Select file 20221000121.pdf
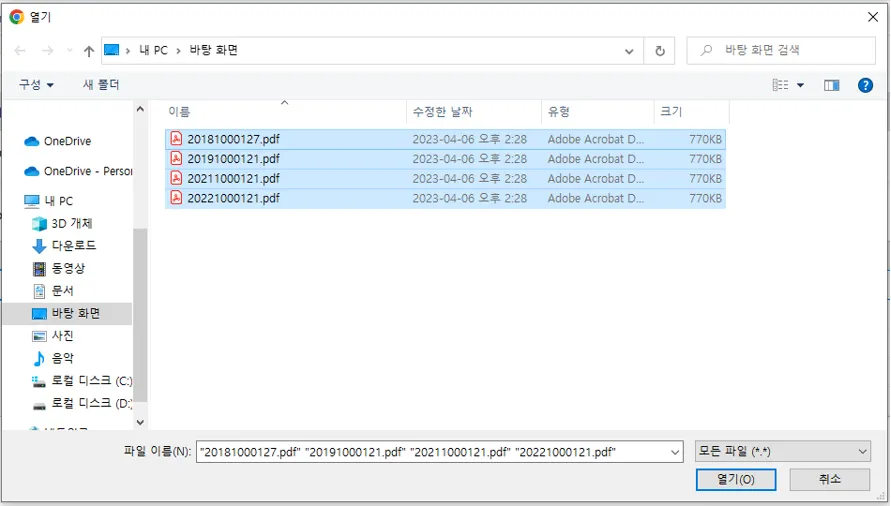The width and height of the screenshot is (891, 506). click(x=445, y=198)
